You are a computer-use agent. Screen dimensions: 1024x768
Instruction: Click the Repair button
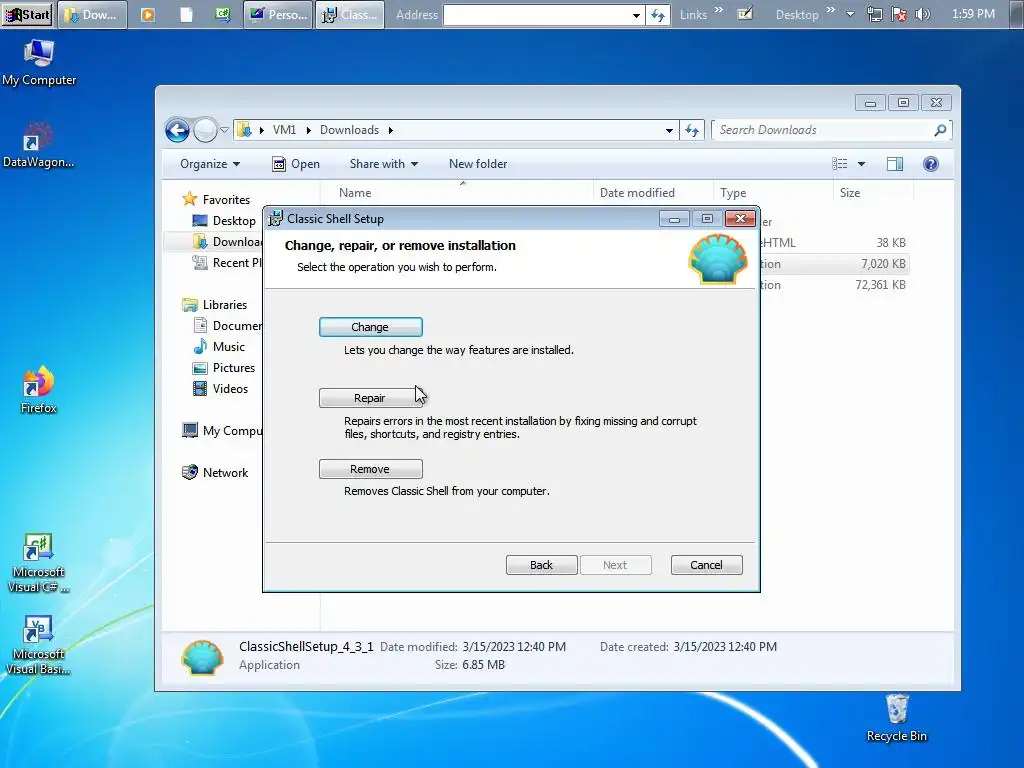pyautogui.click(x=370, y=398)
